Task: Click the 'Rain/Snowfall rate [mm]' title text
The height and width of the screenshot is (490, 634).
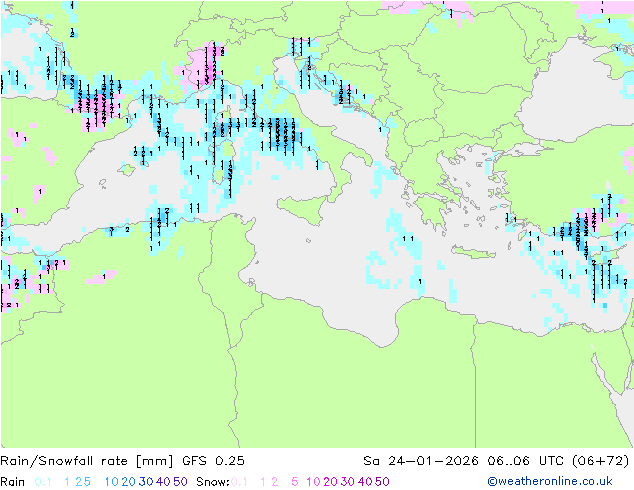Action: (x=87, y=461)
